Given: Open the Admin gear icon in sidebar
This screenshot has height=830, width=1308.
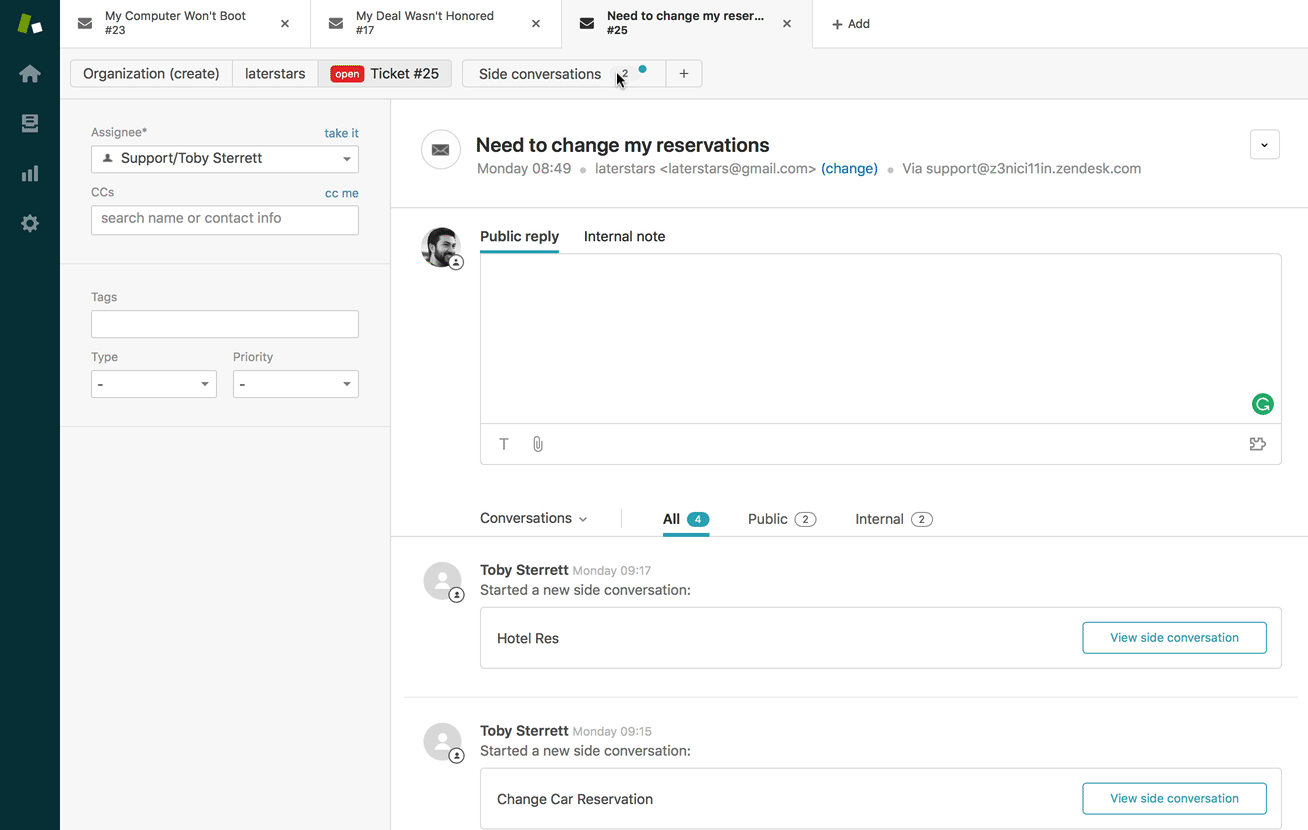Looking at the screenshot, I should pos(30,224).
